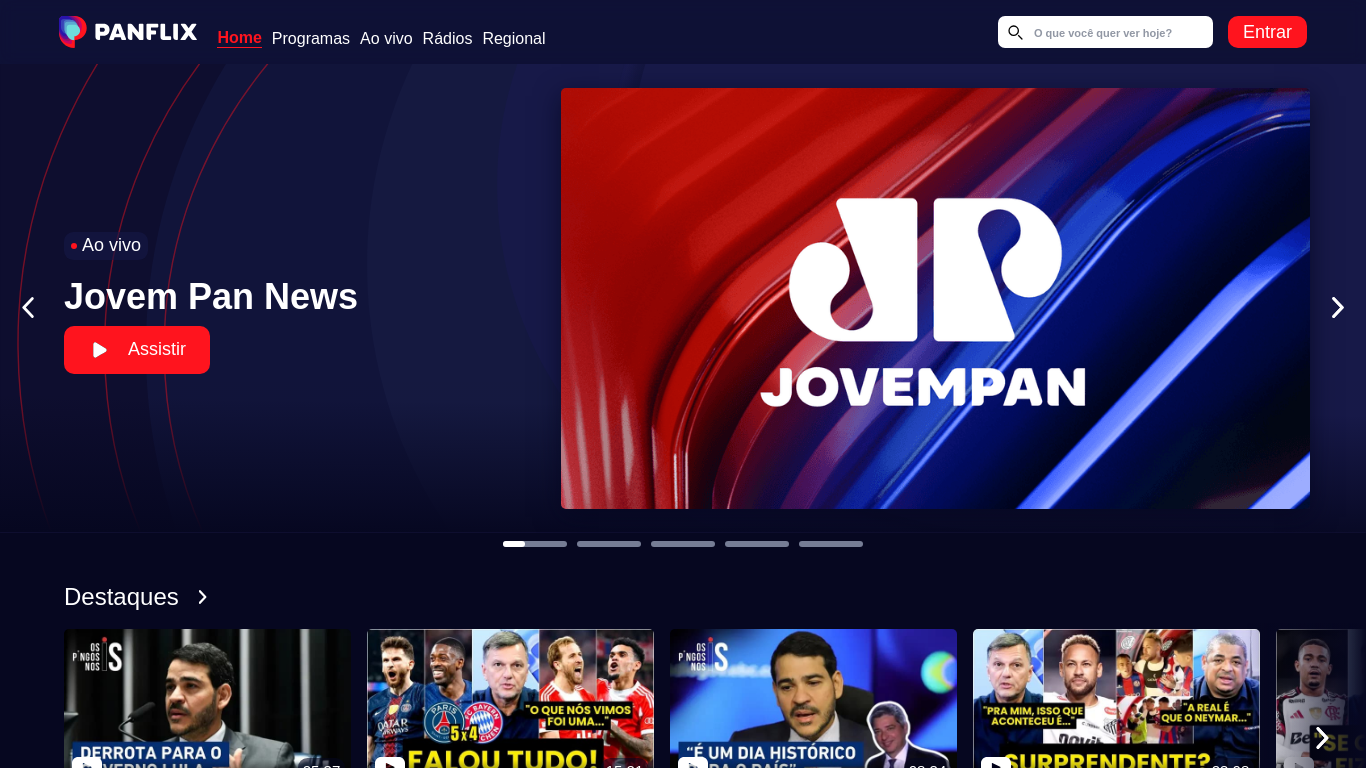Open the Programas menu item

click(x=311, y=38)
